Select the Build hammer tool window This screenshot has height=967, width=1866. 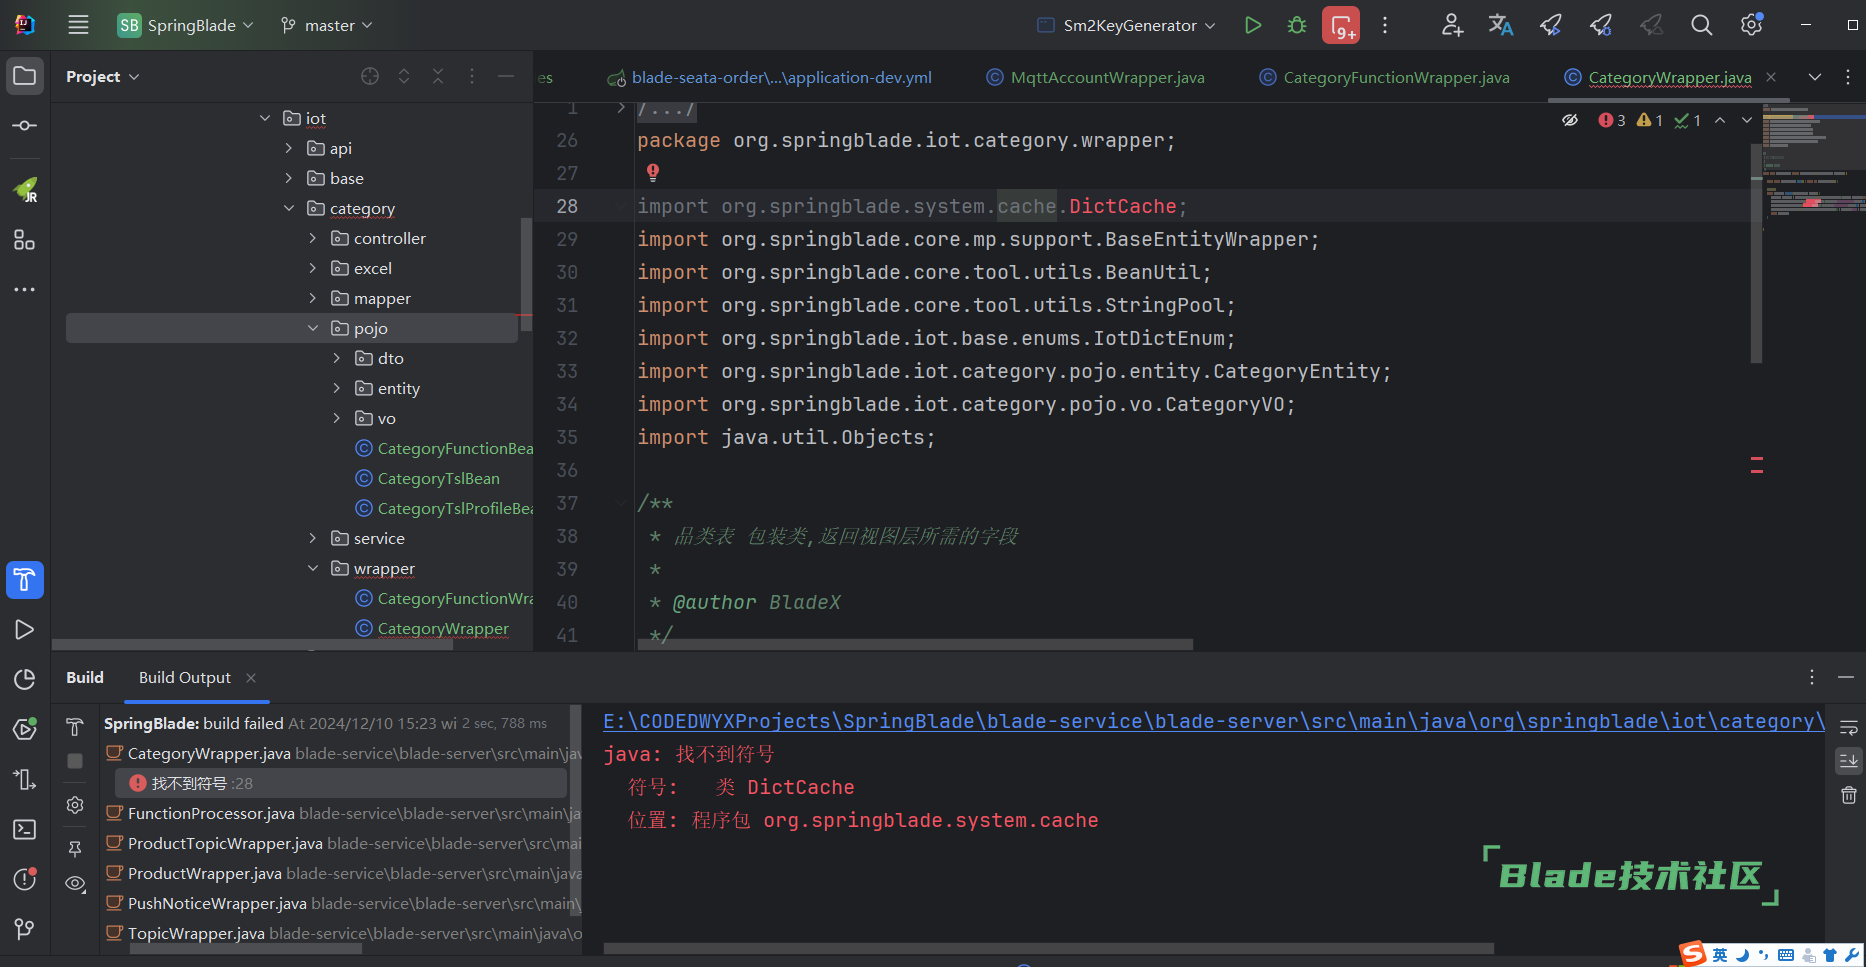[25, 580]
